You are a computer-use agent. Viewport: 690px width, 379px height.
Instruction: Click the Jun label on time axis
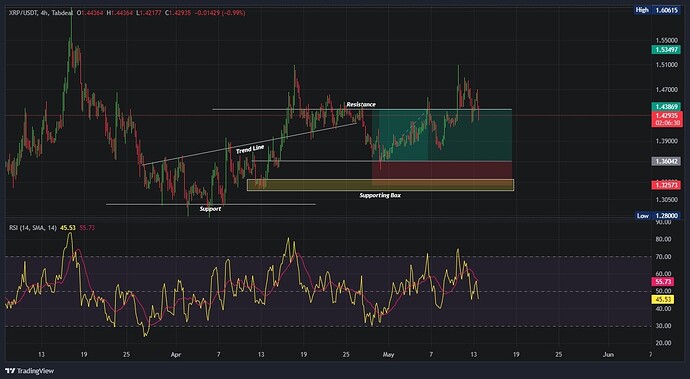[x=608, y=354]
